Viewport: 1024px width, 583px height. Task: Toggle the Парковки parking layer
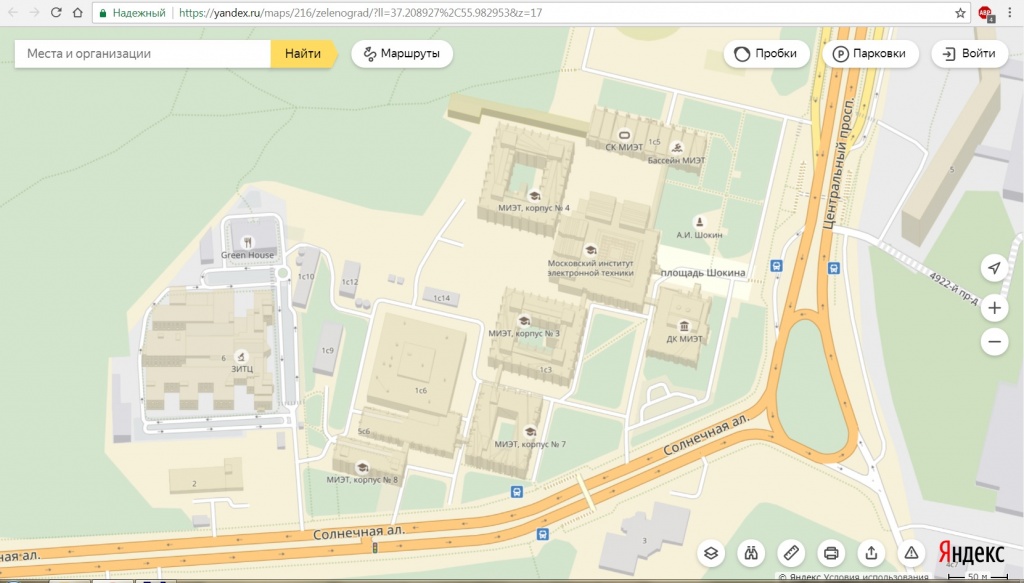click(871, 54)
